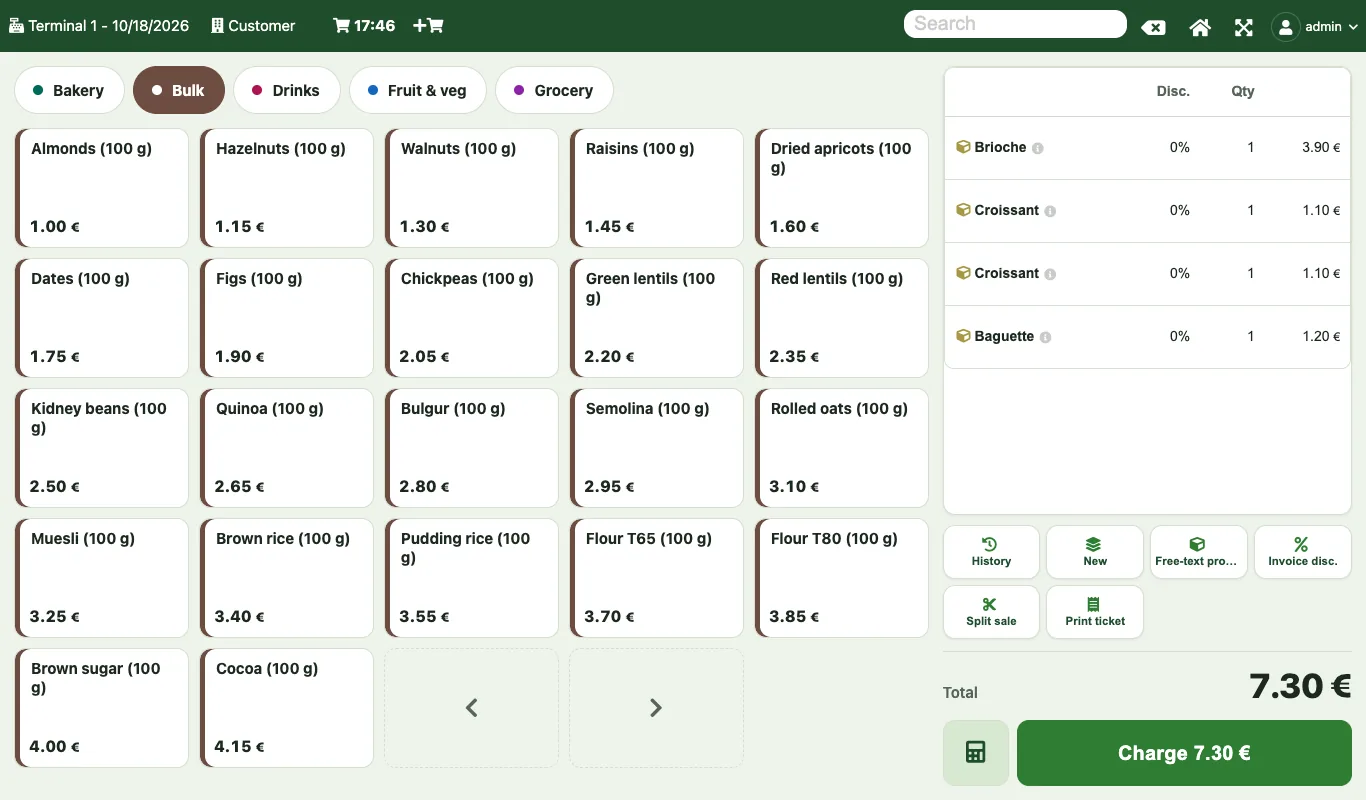This screenshot has width=1366, height=800.
Task: Open the Fruit & veg category
Action: 417,90
